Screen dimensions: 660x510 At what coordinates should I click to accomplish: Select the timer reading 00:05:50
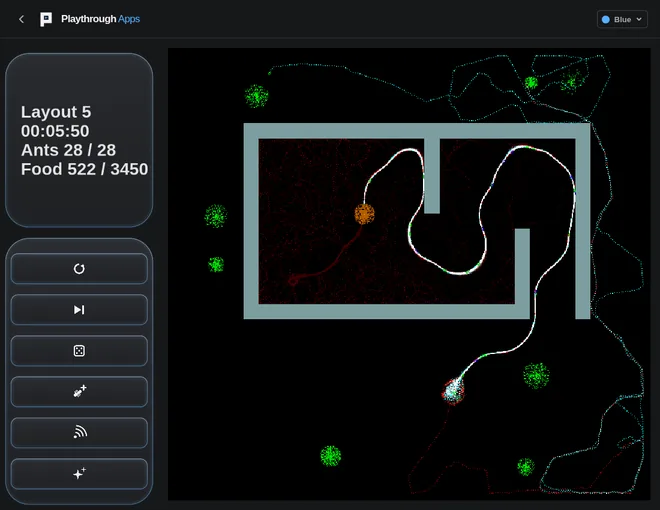[55, 131]
